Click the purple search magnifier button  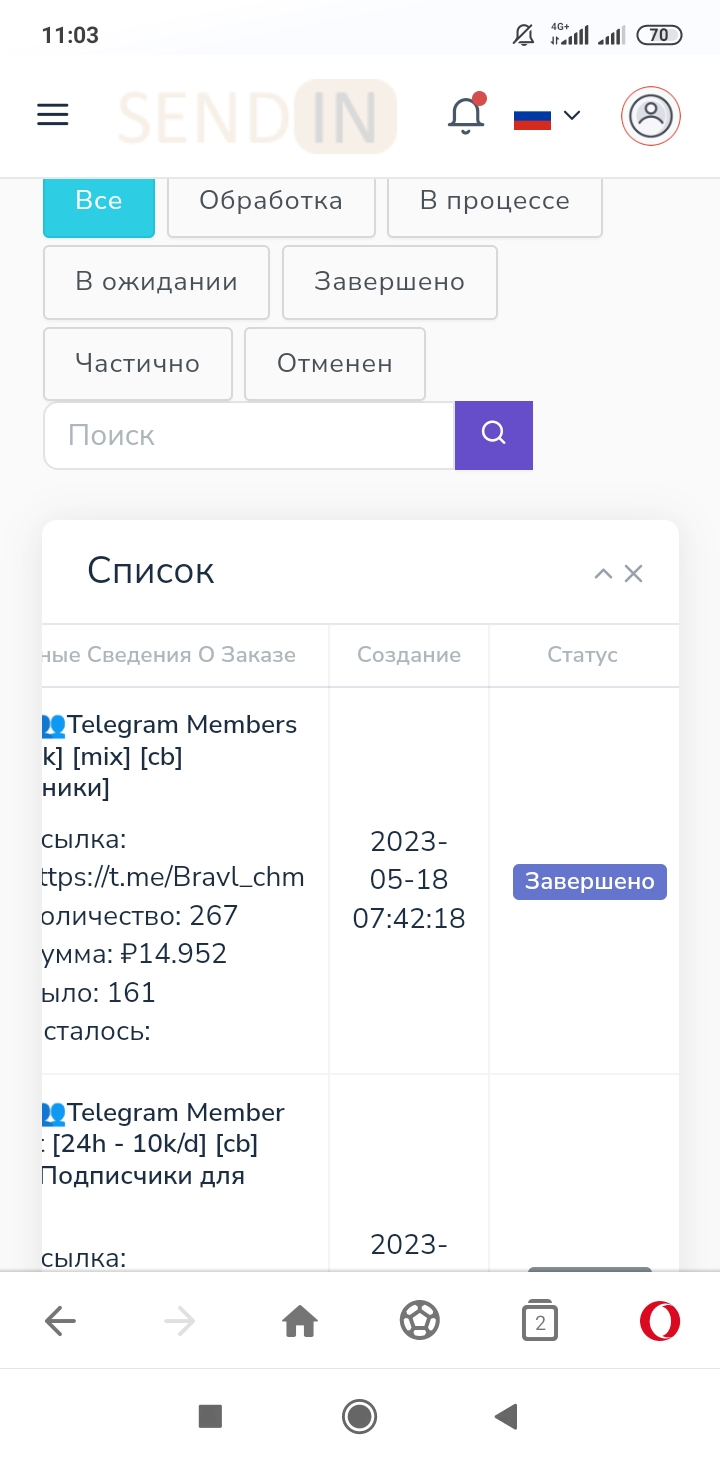(494, 435)
